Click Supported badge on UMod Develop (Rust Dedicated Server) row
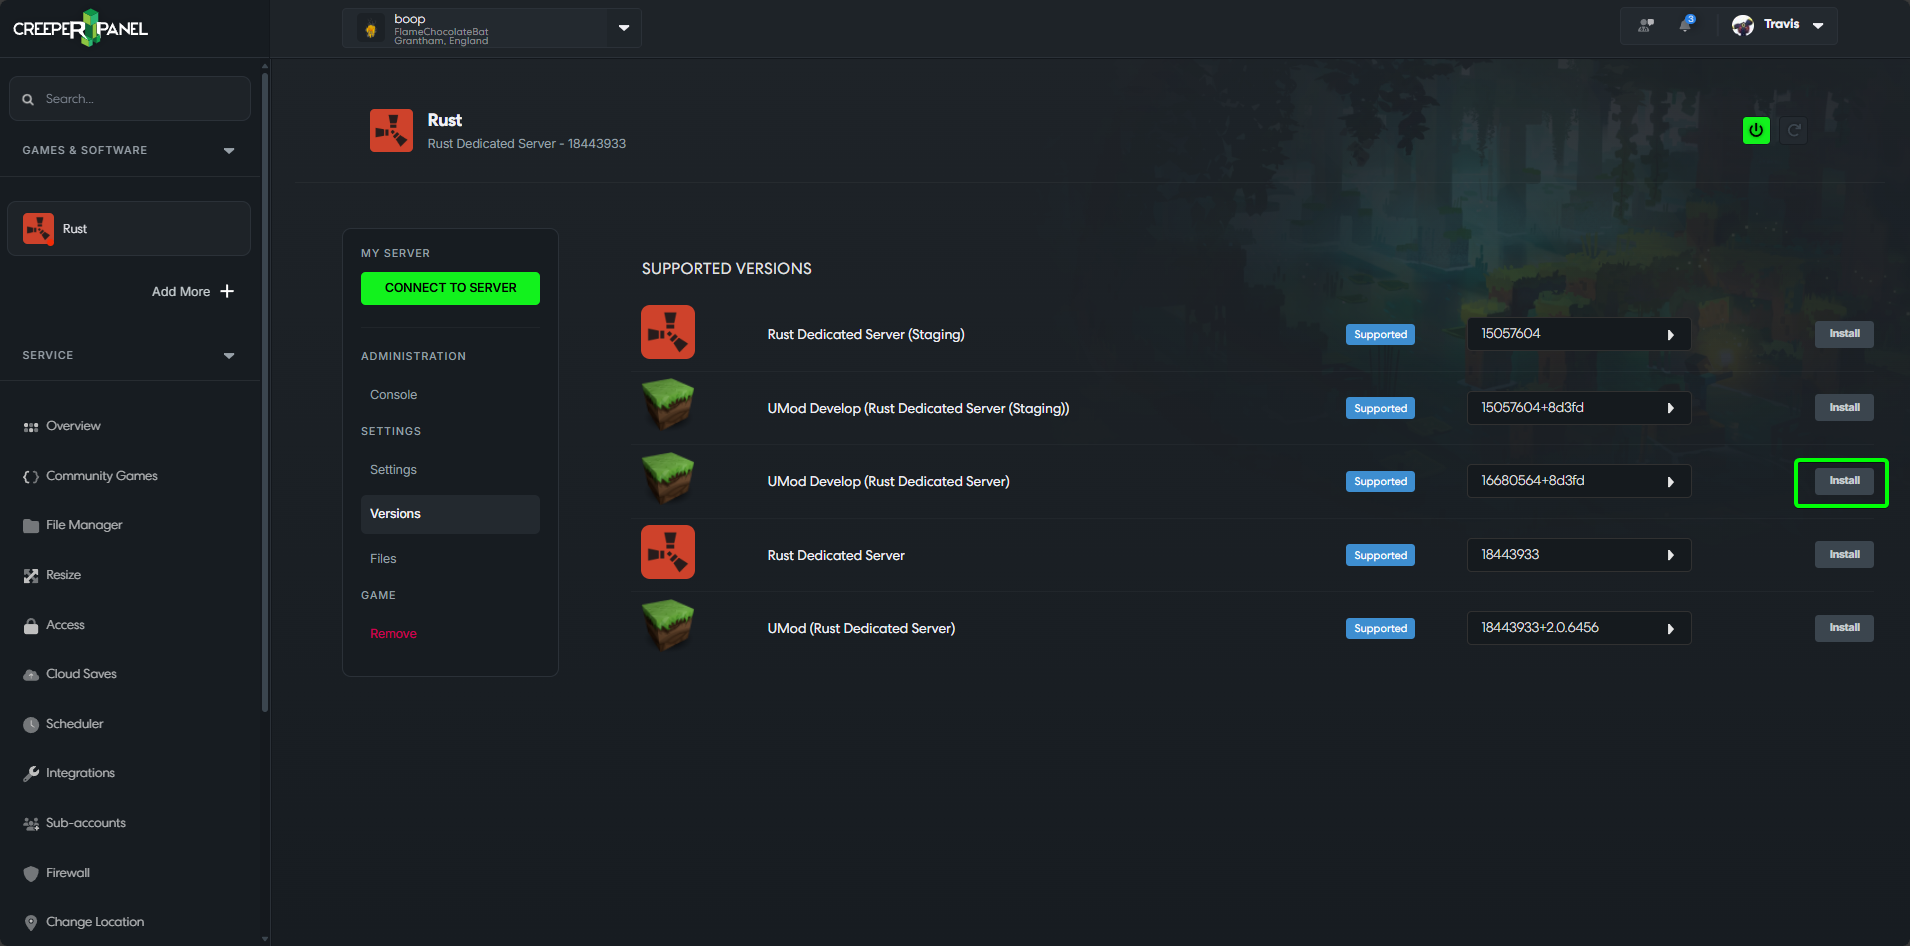The width and height of the screenshot is (1910, 946). click(1380, 482)
